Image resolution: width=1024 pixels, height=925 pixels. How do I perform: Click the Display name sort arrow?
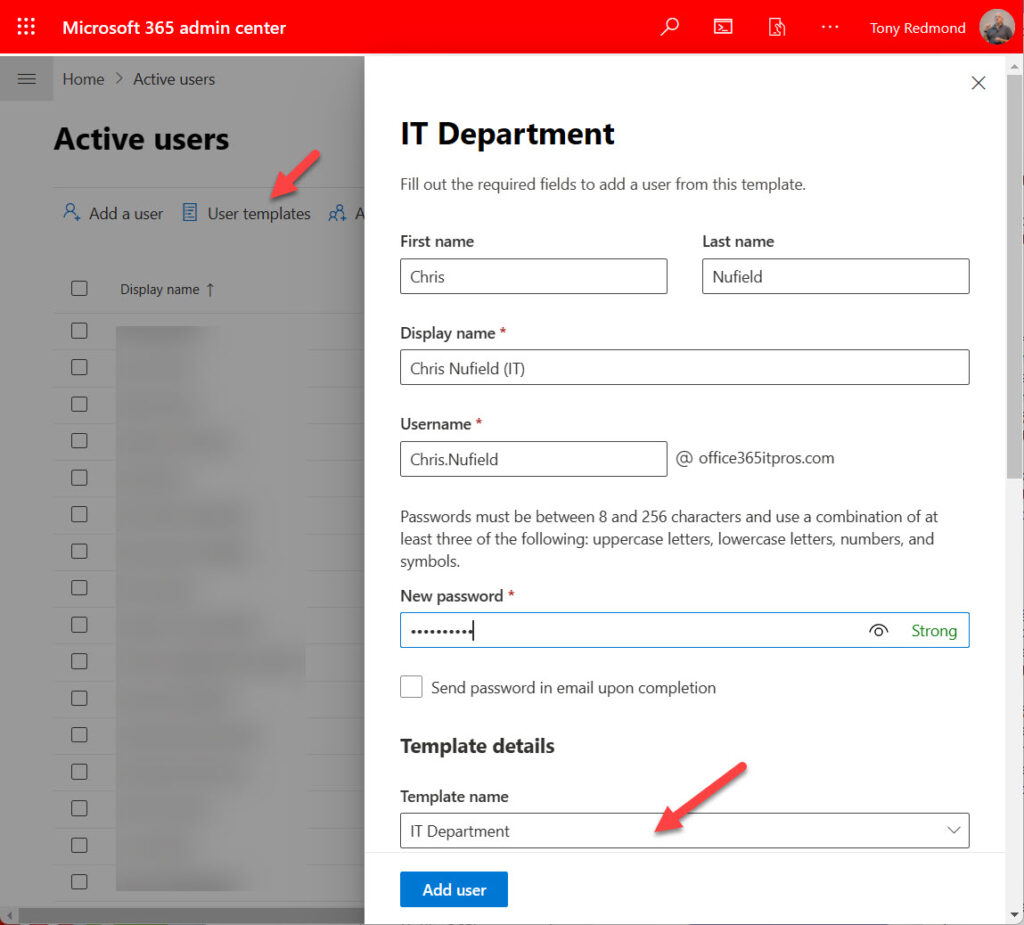[210, 289]
